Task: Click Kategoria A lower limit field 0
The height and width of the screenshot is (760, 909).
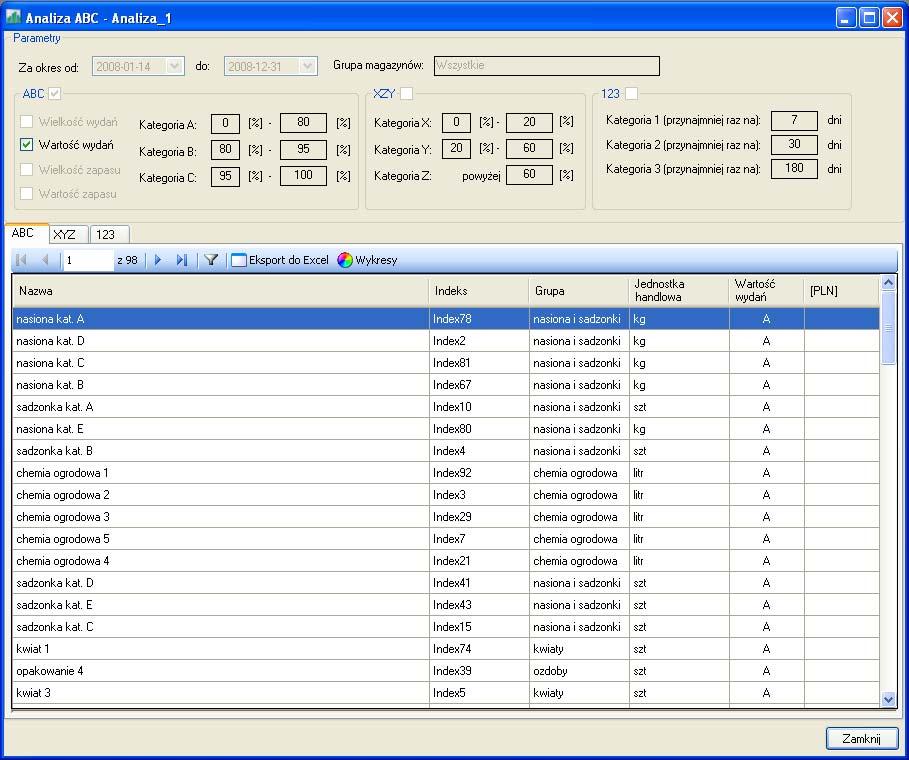Action: pyautogui.click(x=226, y=123)
